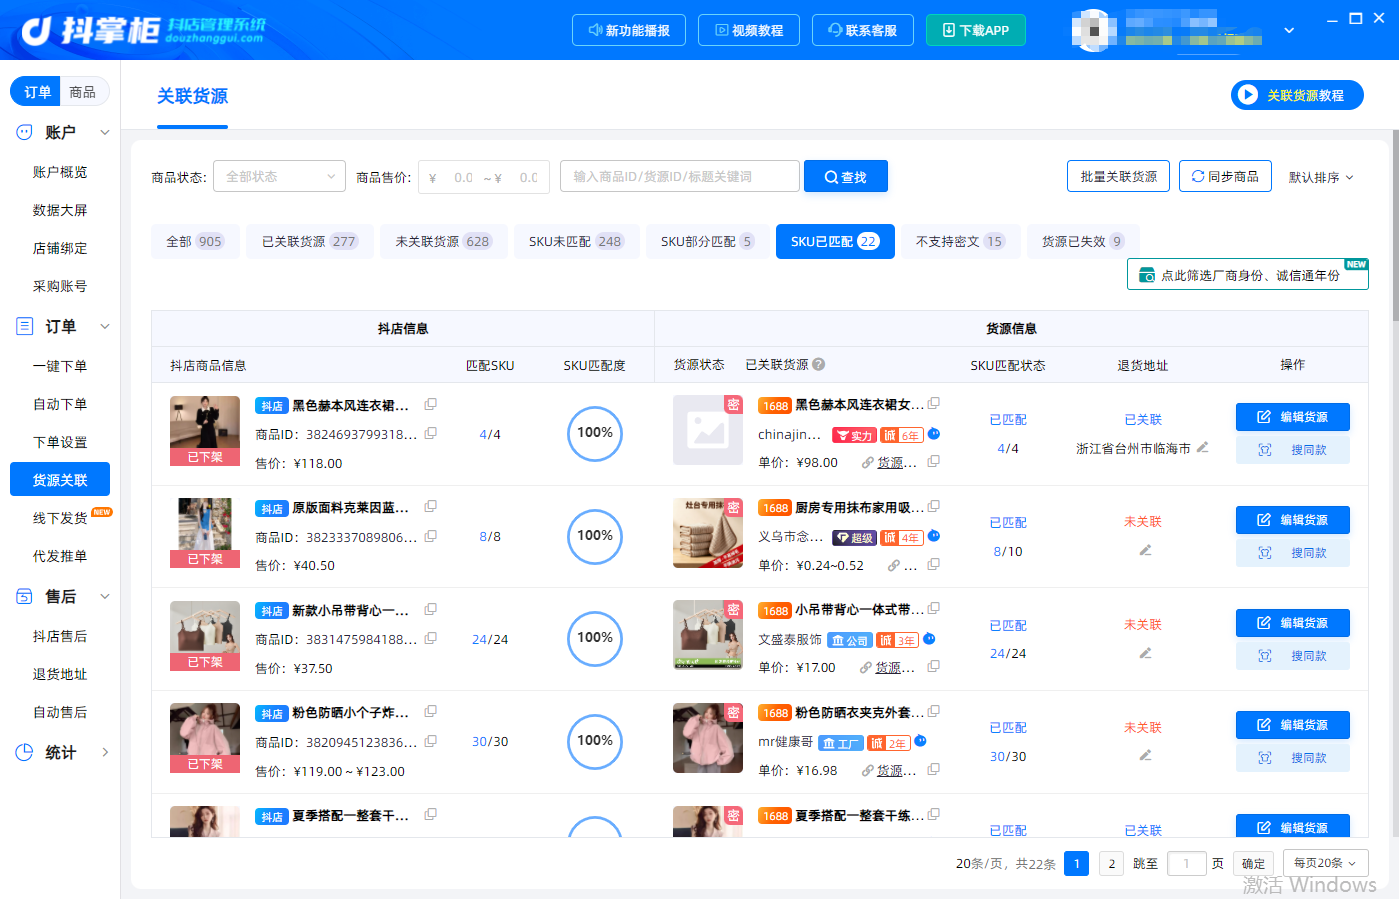Click edit pencil in 厨房专用抹布 row
This screenshot has width=1399, height=899.
pos(1146,550)
